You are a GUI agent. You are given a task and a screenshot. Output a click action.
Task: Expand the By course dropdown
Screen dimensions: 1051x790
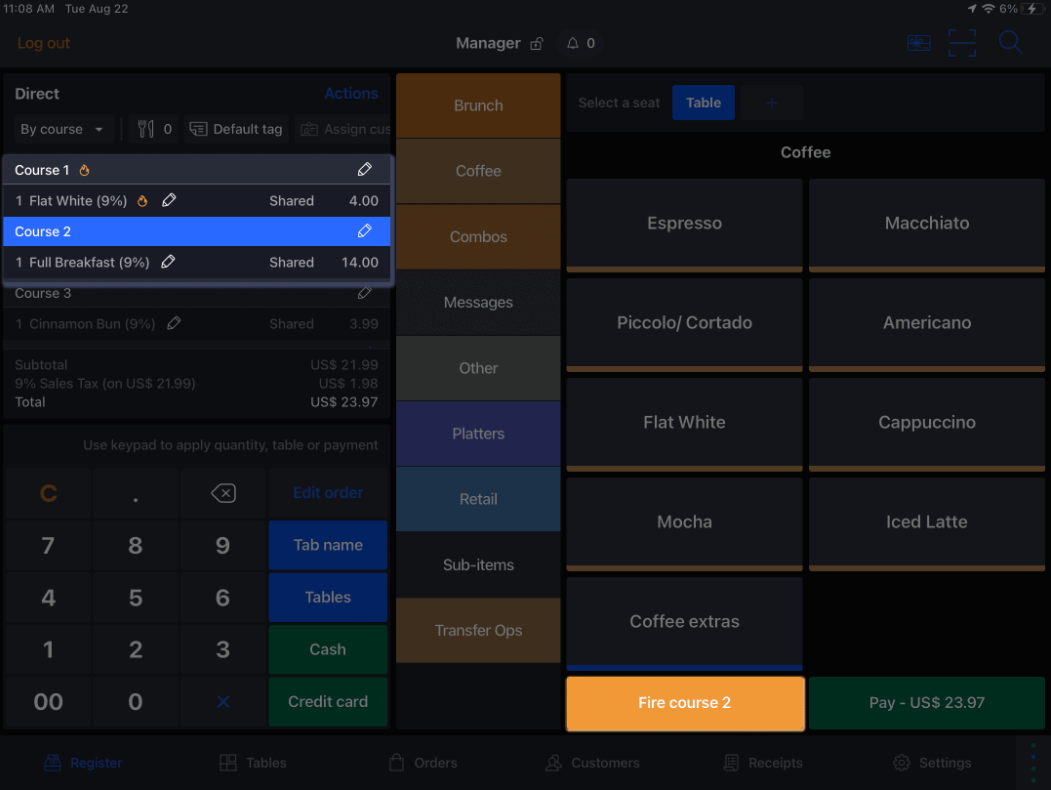pos(62,129)
